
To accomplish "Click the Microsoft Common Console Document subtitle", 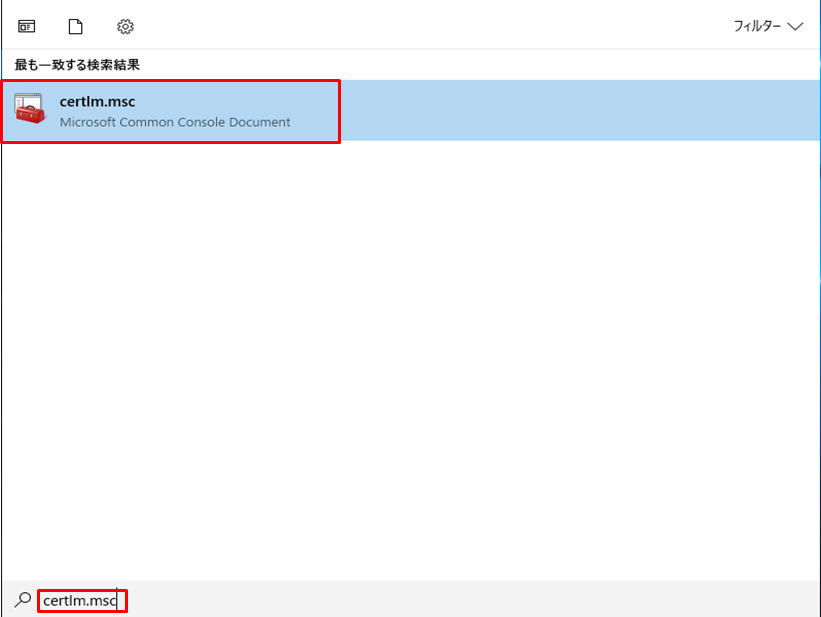I will (175, 122).
